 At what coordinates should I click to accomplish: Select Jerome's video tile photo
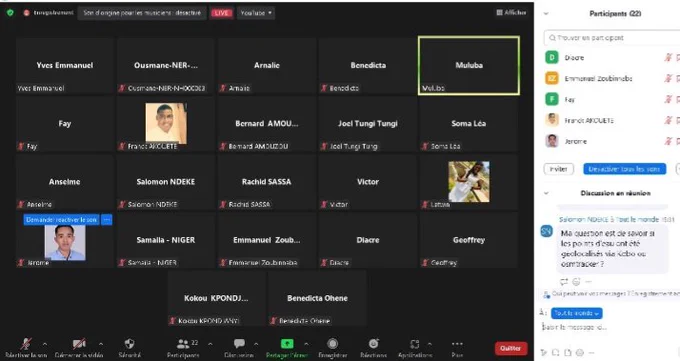65,243
